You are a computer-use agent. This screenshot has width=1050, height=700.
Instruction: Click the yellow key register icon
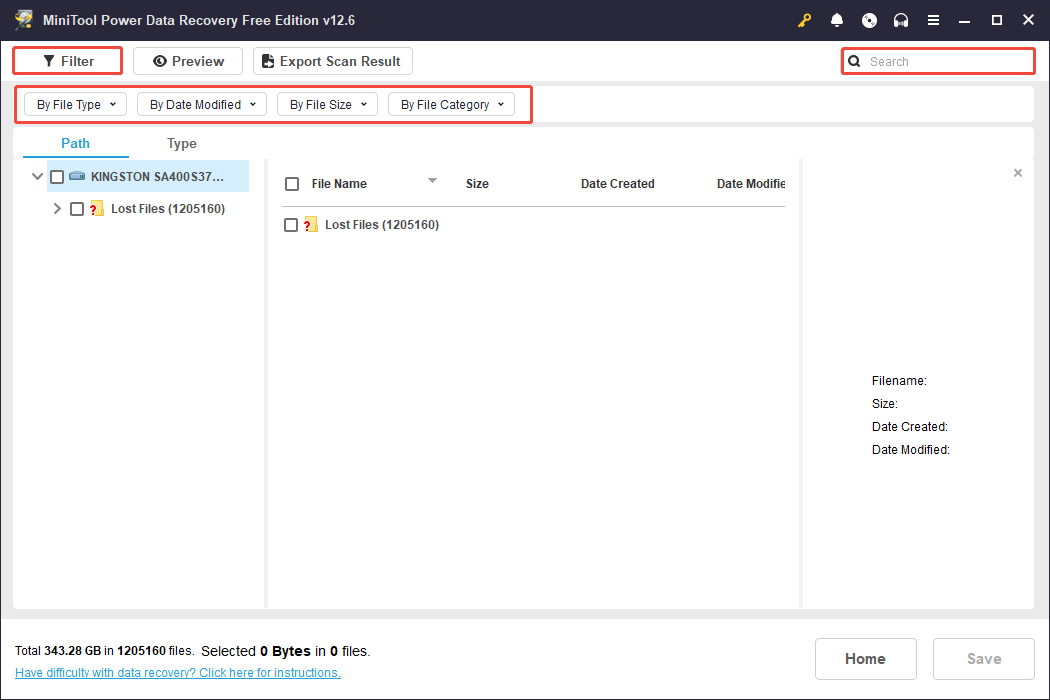pos(805,20)
